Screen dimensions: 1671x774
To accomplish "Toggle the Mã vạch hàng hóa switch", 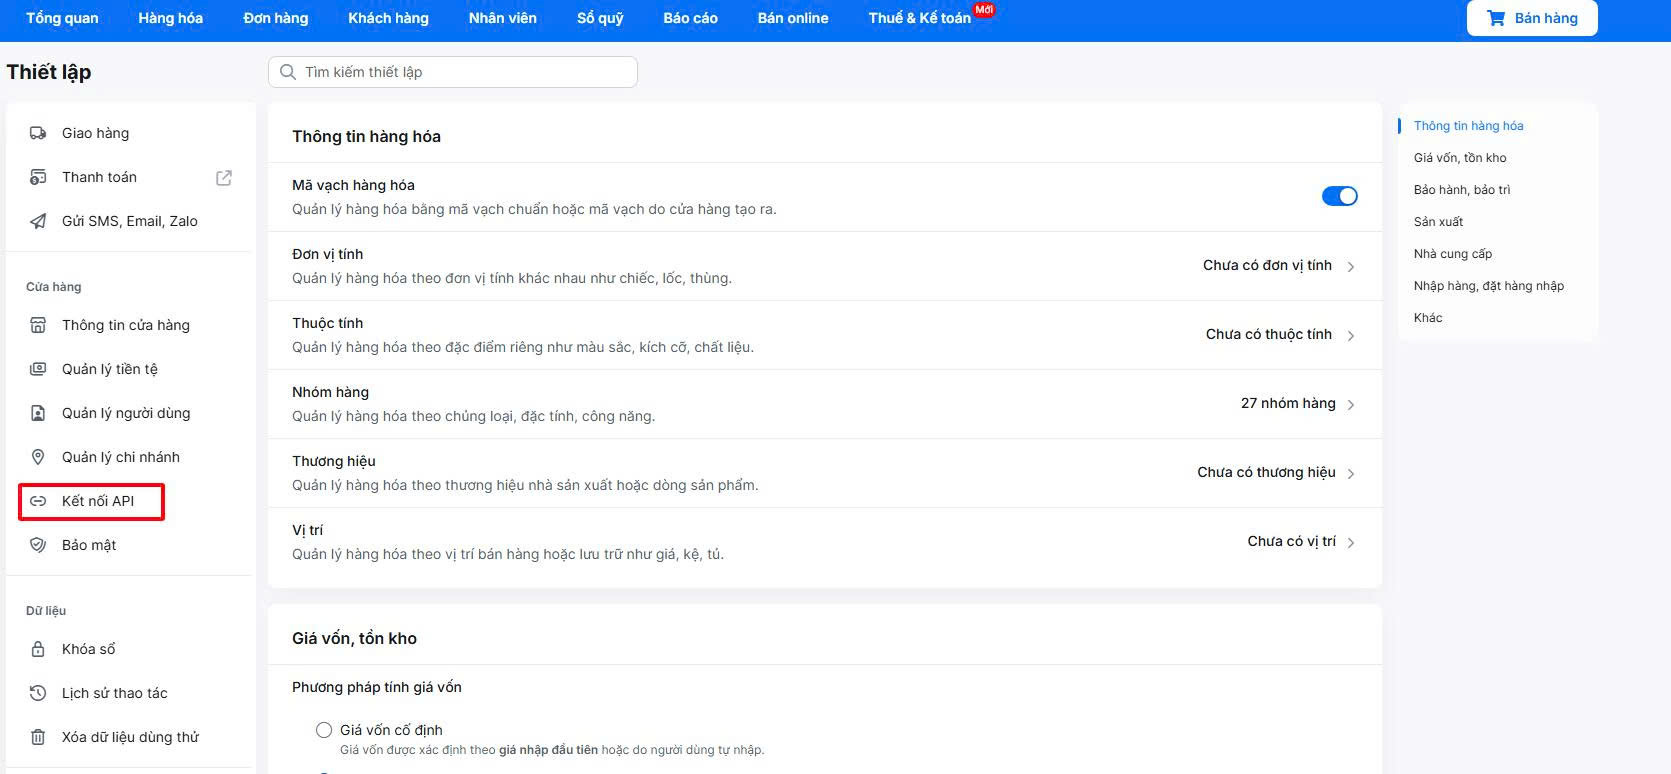I will point(1339,196).
